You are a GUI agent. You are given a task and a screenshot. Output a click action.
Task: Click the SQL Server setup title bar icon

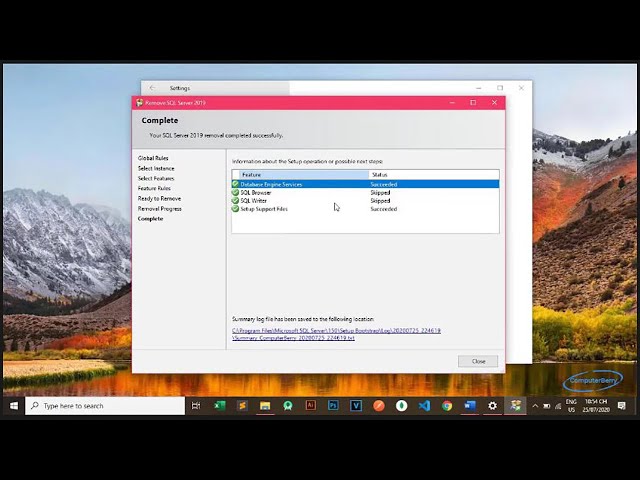(140, 103)
